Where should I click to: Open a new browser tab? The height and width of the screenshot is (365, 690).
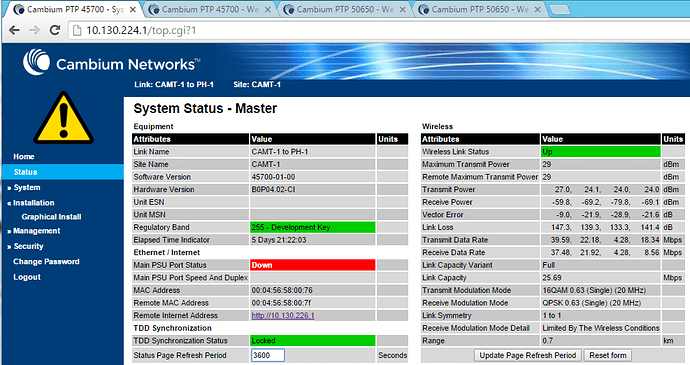pos(559,9)
